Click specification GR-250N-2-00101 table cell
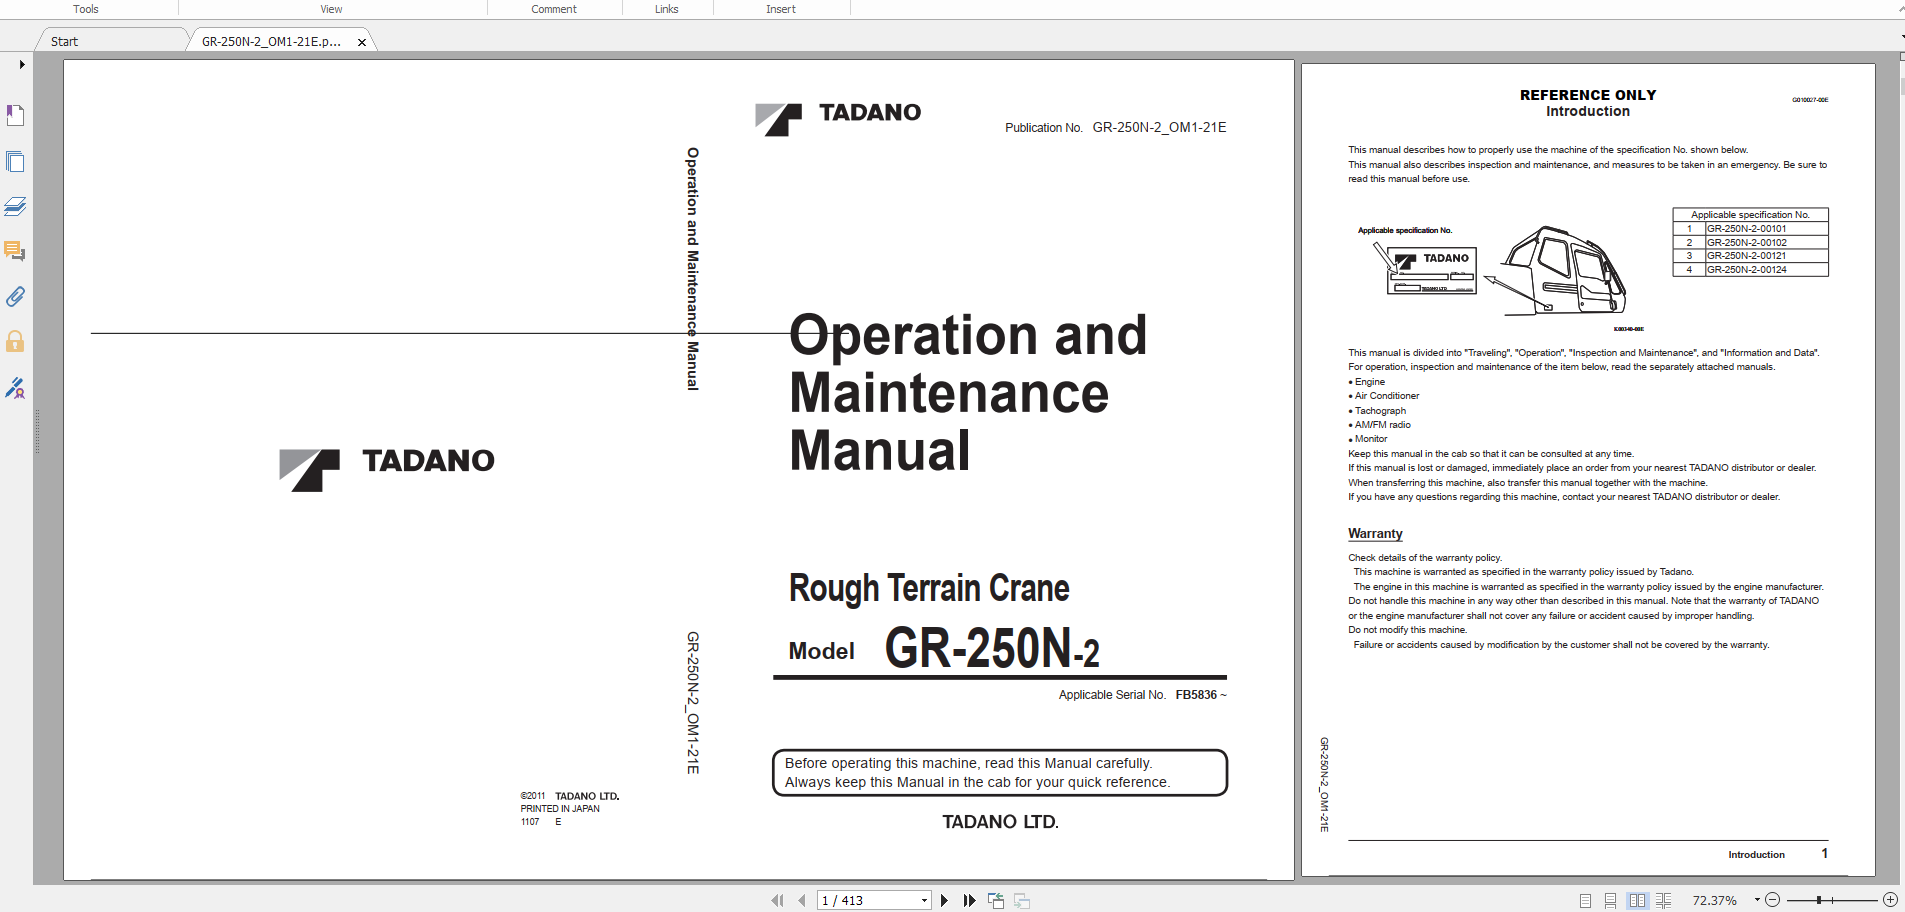This screenshot has height=912, width=1905. [1766, 229]
